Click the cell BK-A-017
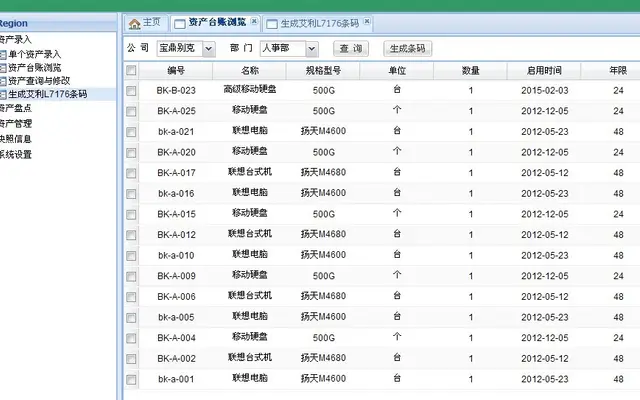640x400 pixels. pos(176,173)
